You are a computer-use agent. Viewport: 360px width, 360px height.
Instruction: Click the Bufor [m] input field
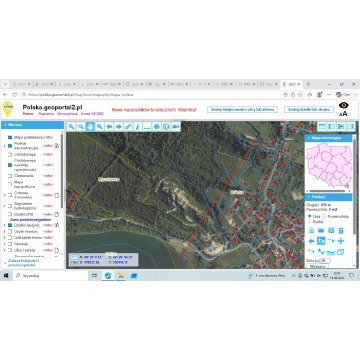(325, 261)
